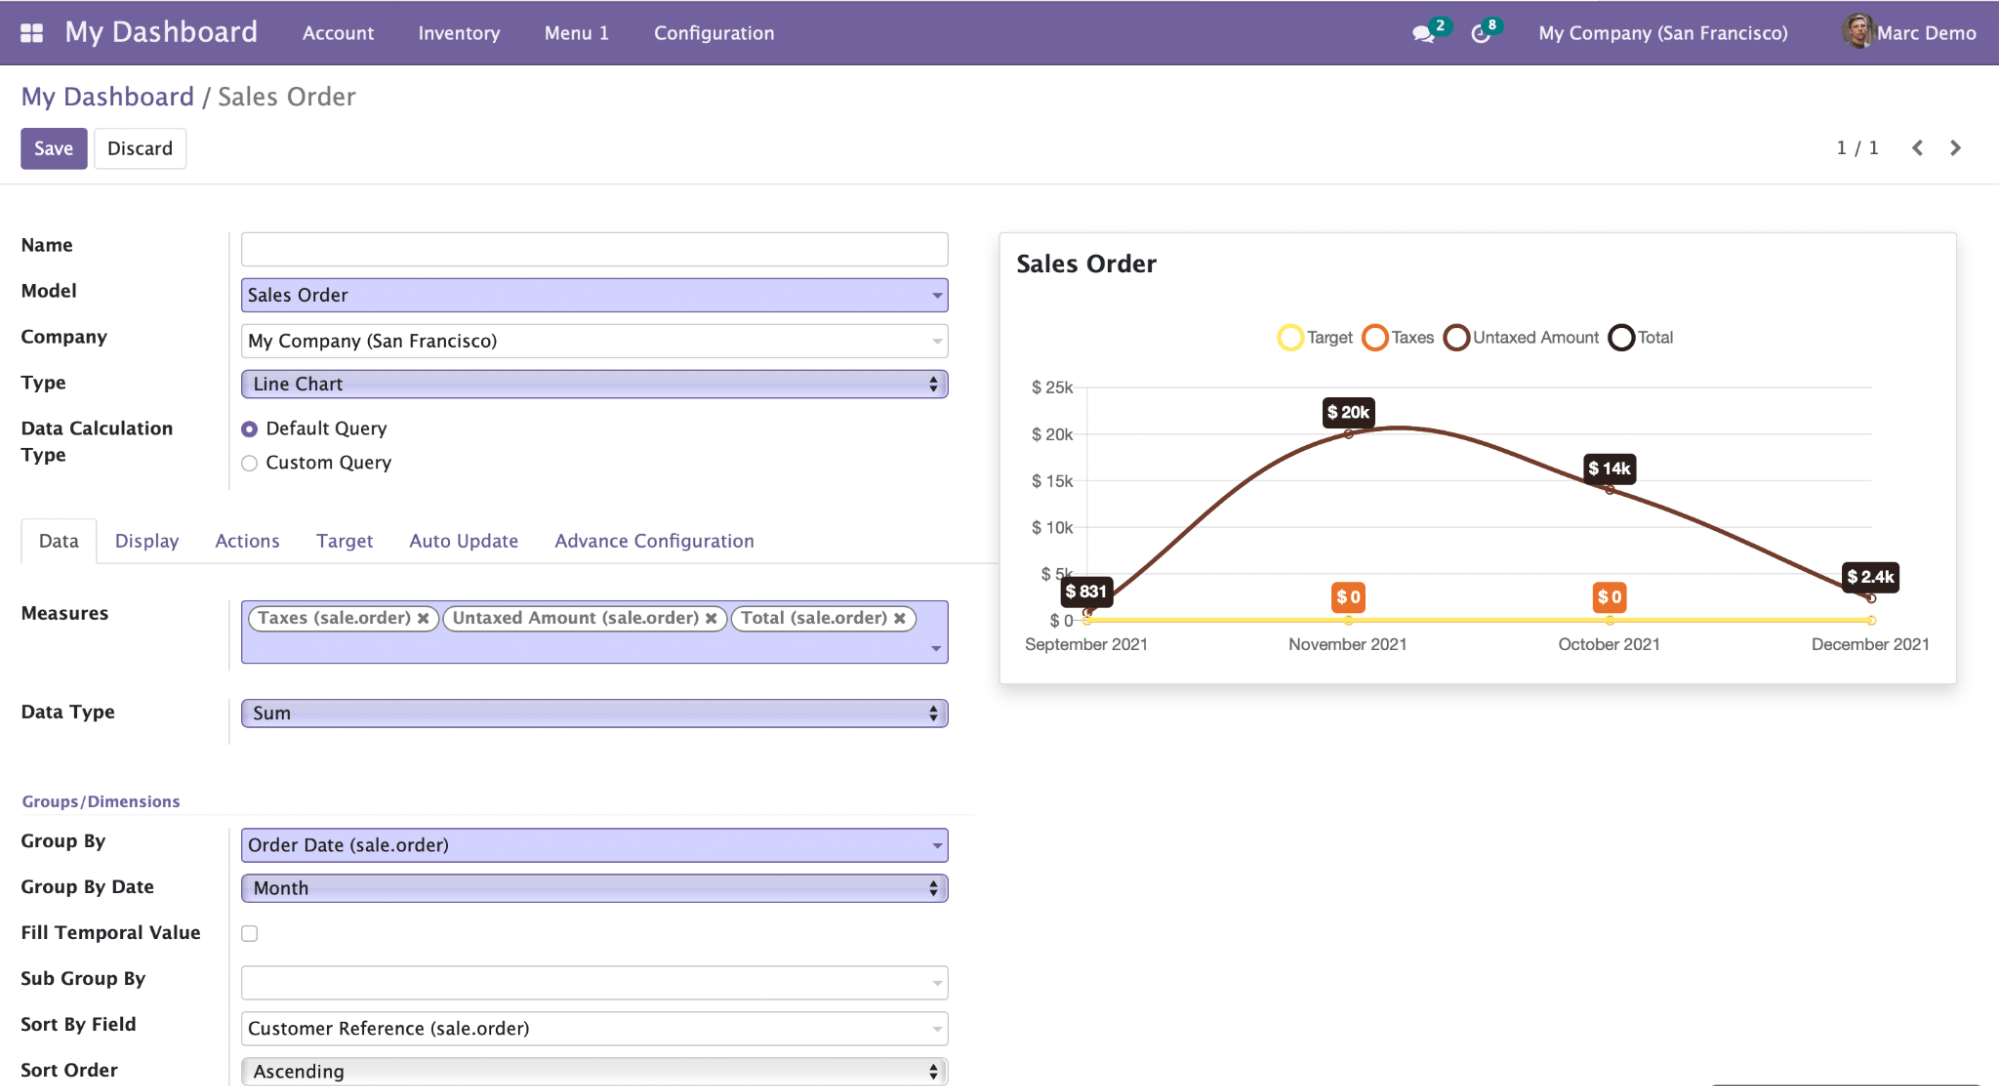The width and height of the screenshot is (1999, 1087).
Task: Enable Fill Temporal Value checkbox
Action: pyautogui.click(x=250, y=933)
